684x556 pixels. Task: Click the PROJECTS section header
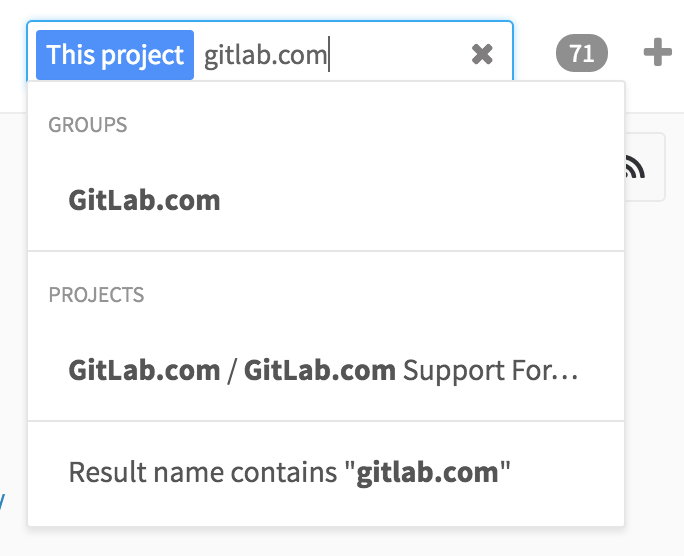96,295
